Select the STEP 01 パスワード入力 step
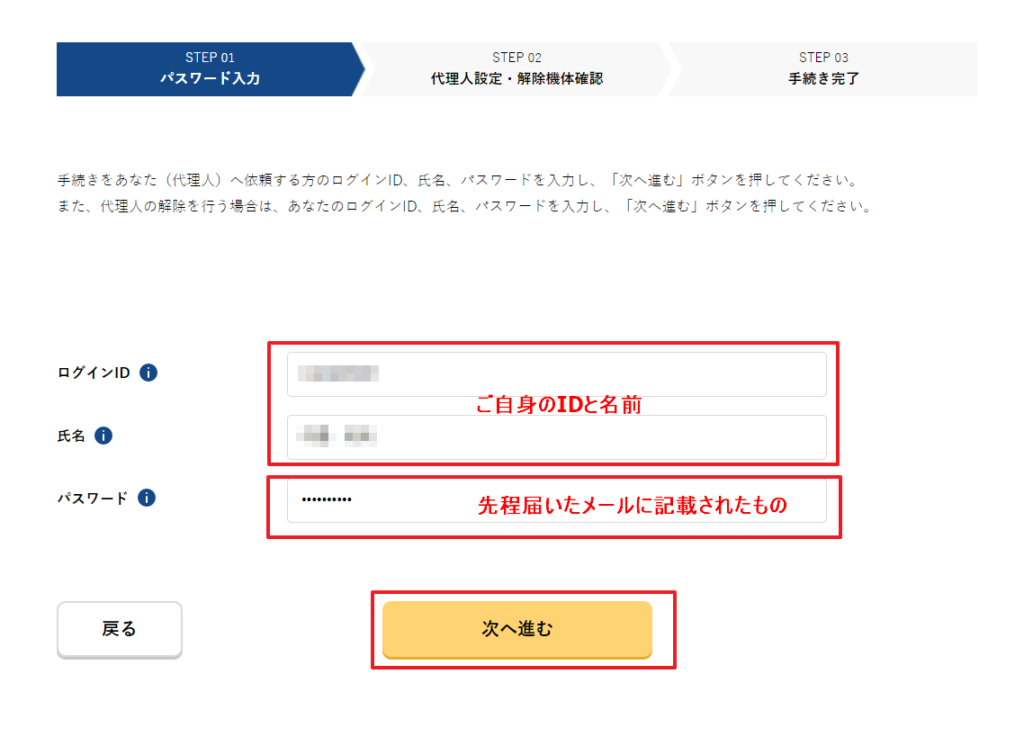 click(209, 69)
